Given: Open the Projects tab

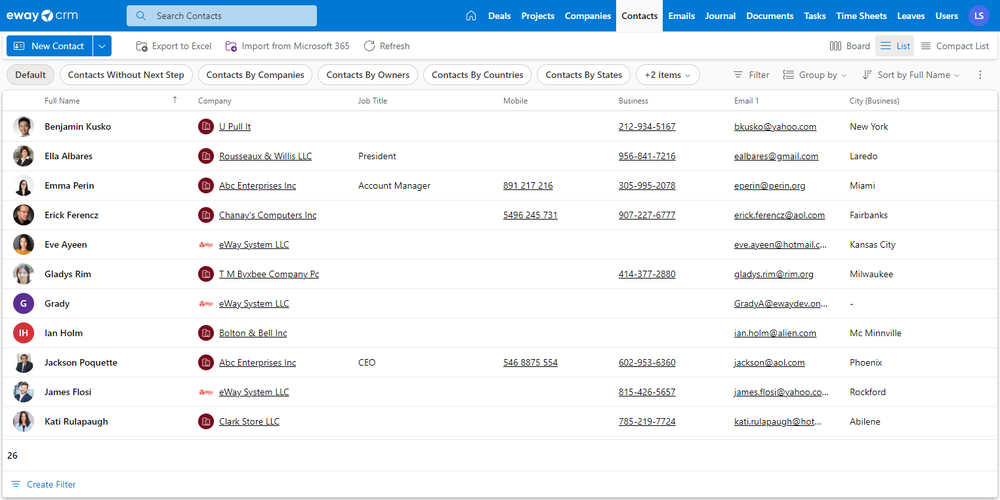Looking at the screenshot, I should pos(538,16).
